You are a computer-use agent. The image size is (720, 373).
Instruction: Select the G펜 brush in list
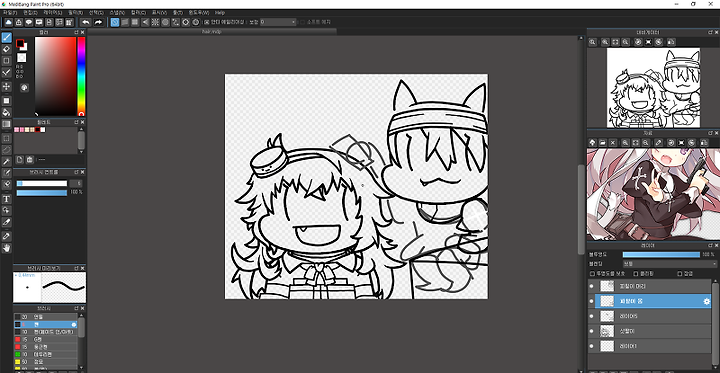point(45,339)
